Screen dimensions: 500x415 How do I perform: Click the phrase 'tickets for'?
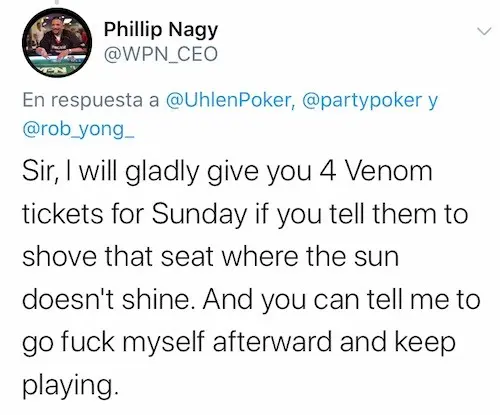(x=85, y=214)
